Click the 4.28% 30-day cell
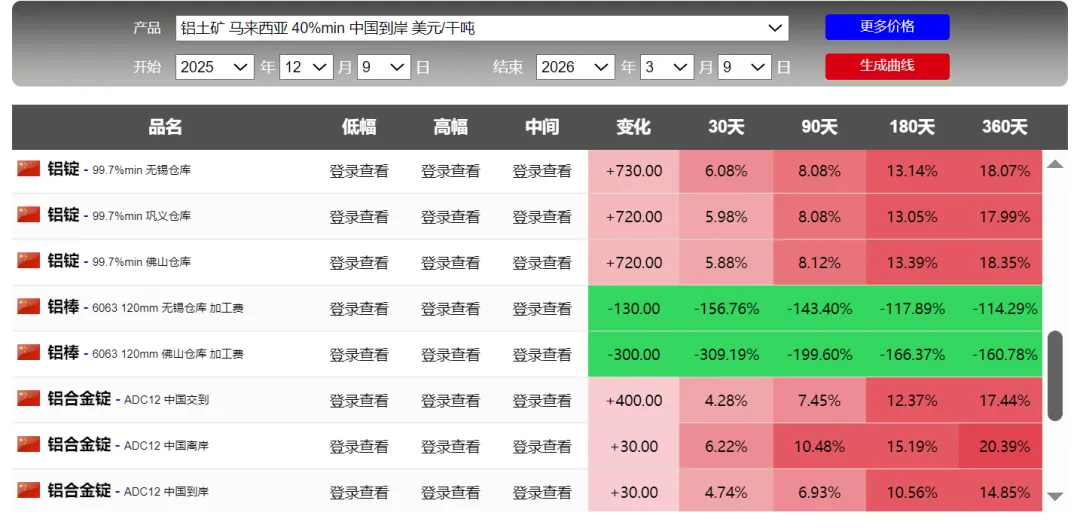 coord(726,401)
